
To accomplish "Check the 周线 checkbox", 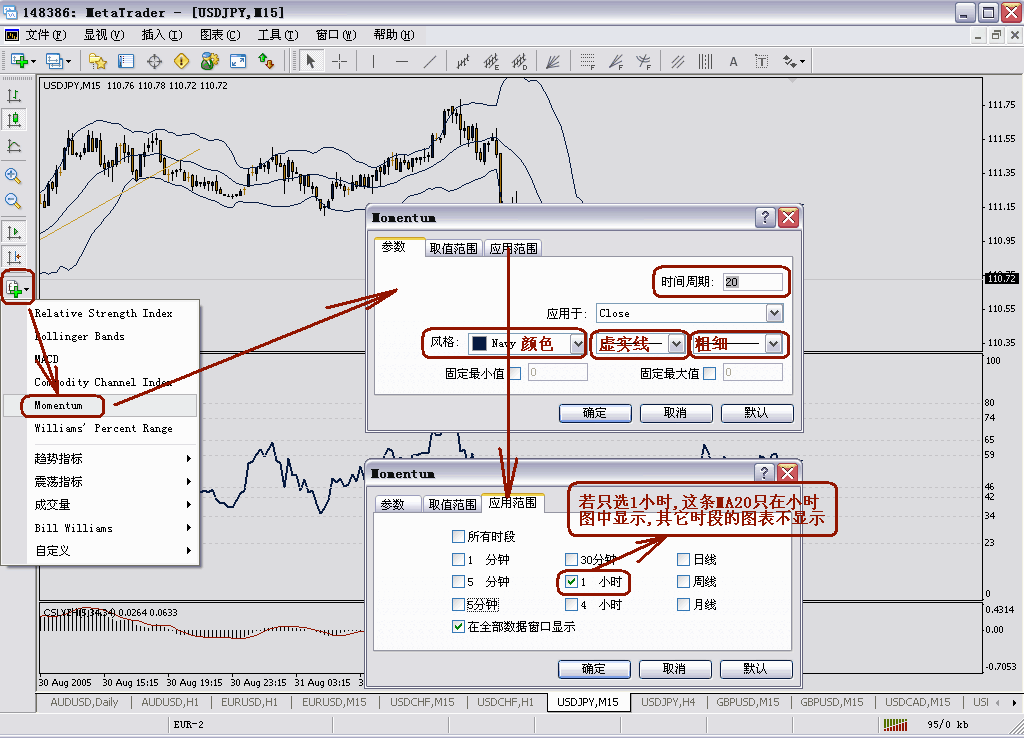I will pyautogui.click(x=684, y=581).
